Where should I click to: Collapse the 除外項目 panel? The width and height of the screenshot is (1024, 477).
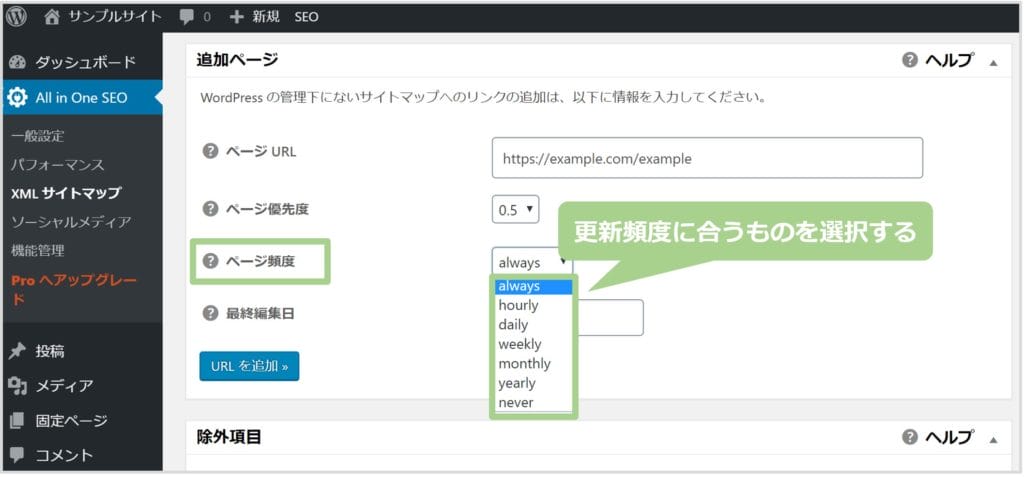click(993, 440)
